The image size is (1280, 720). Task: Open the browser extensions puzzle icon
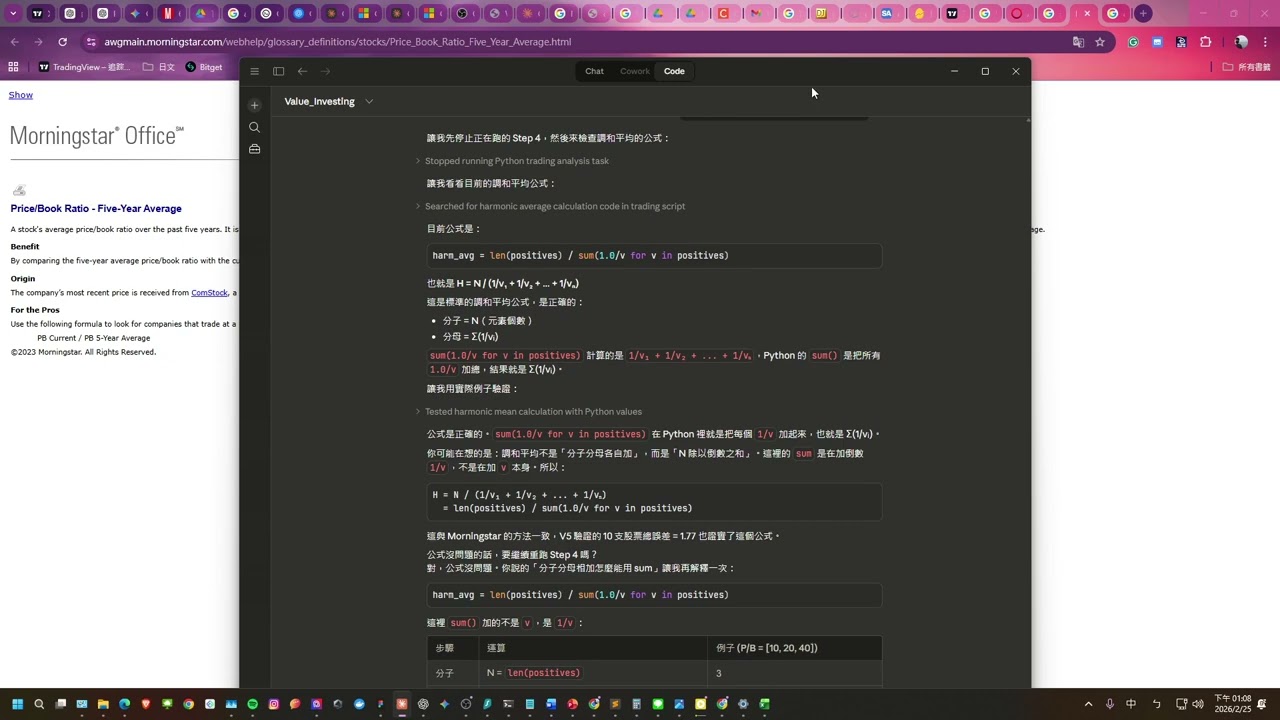(x=1205, y=42)
